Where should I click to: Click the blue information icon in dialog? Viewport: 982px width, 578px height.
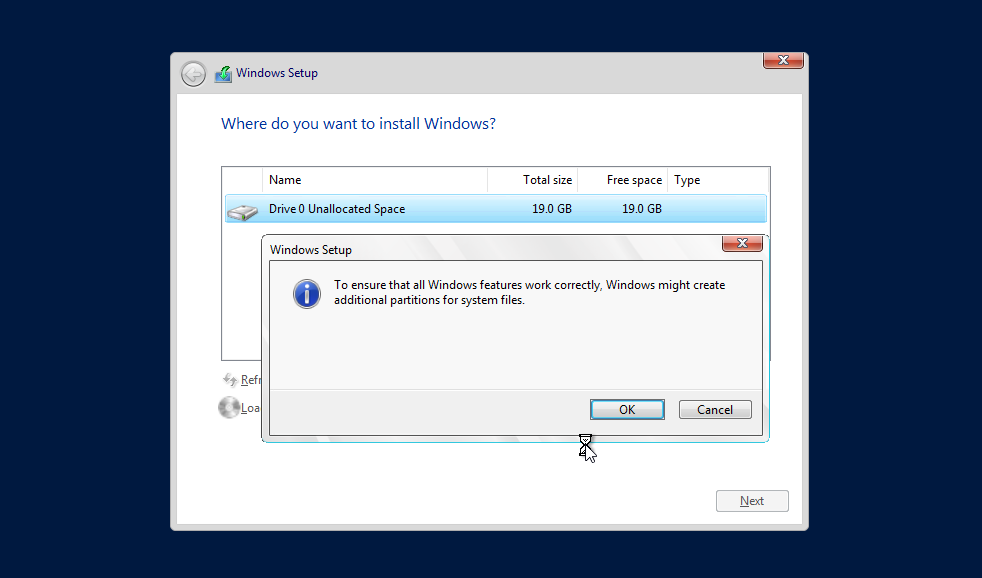click(307, 294)
